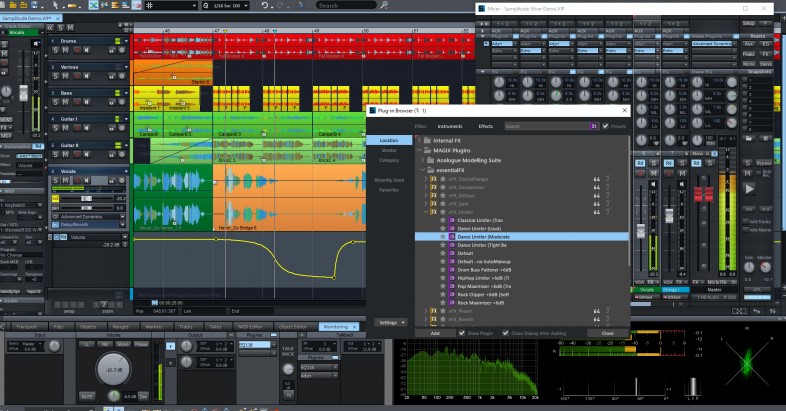786x411 pixels.
Task: Favorite the eFX_Compressor plugin star
Action: point(443,187)
